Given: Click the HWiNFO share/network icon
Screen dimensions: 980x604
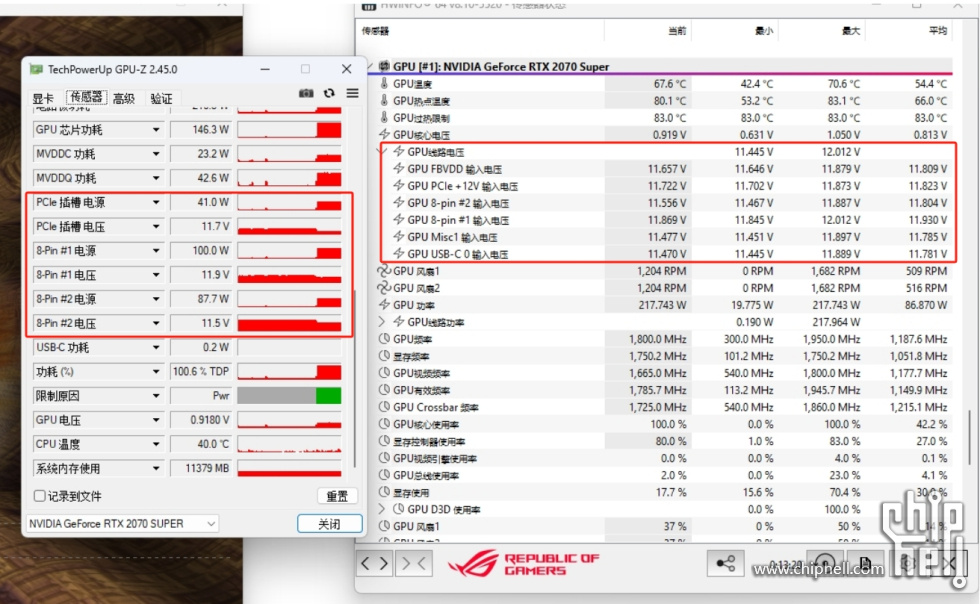Looking at the screenshot, I should 725,563.
